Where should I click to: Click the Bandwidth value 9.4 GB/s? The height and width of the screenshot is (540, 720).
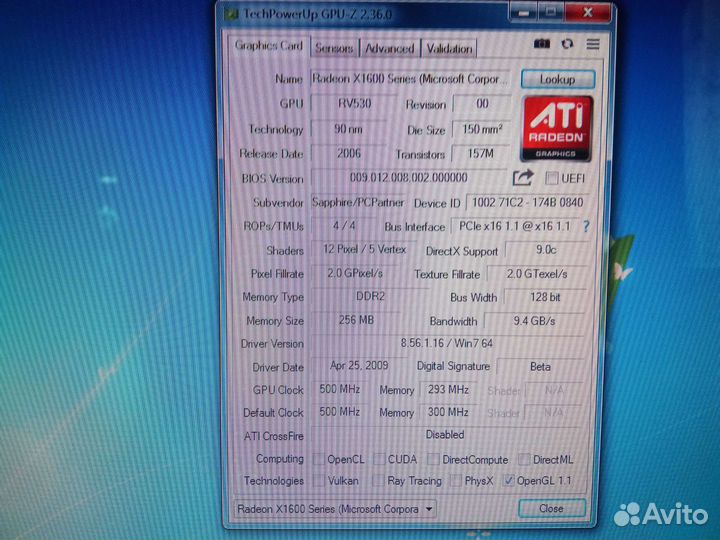click(534, 321)
